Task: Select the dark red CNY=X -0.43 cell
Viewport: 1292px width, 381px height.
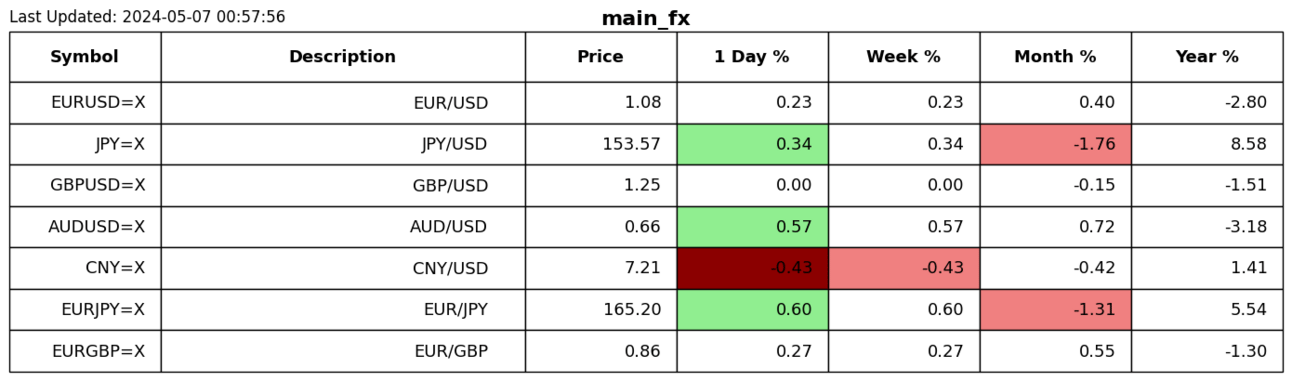Action: coord(752,268)
